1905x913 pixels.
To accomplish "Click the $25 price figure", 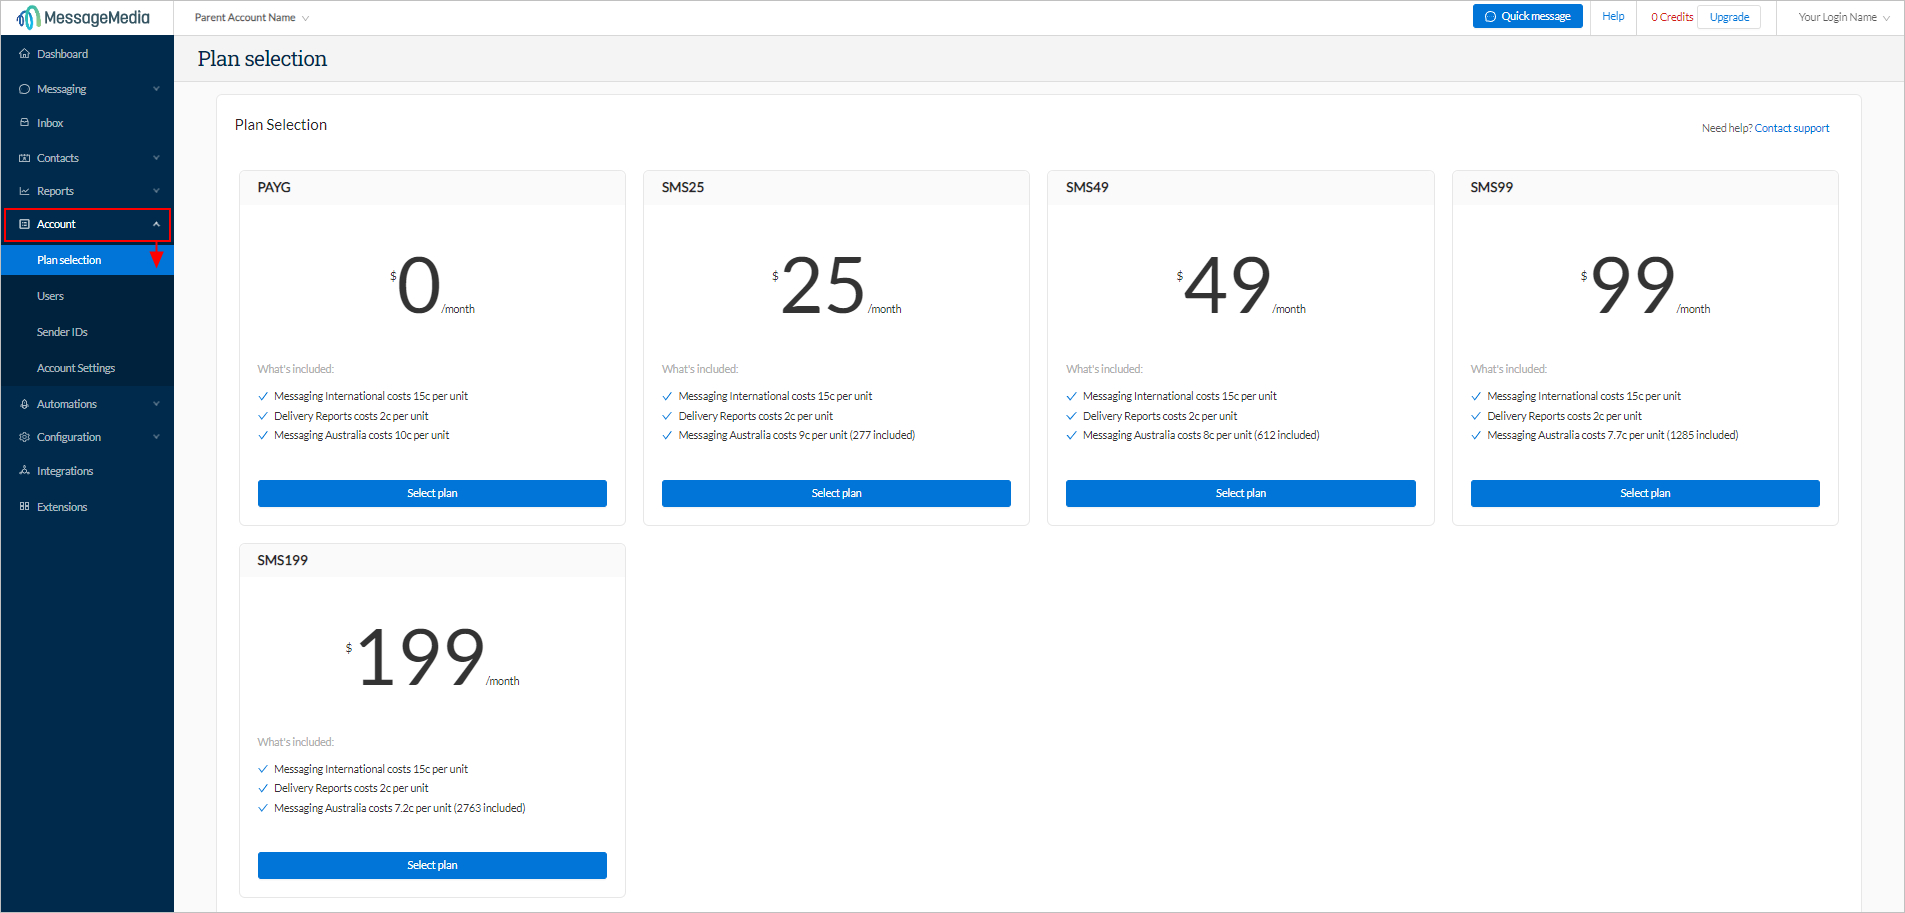I will (822, 286).
